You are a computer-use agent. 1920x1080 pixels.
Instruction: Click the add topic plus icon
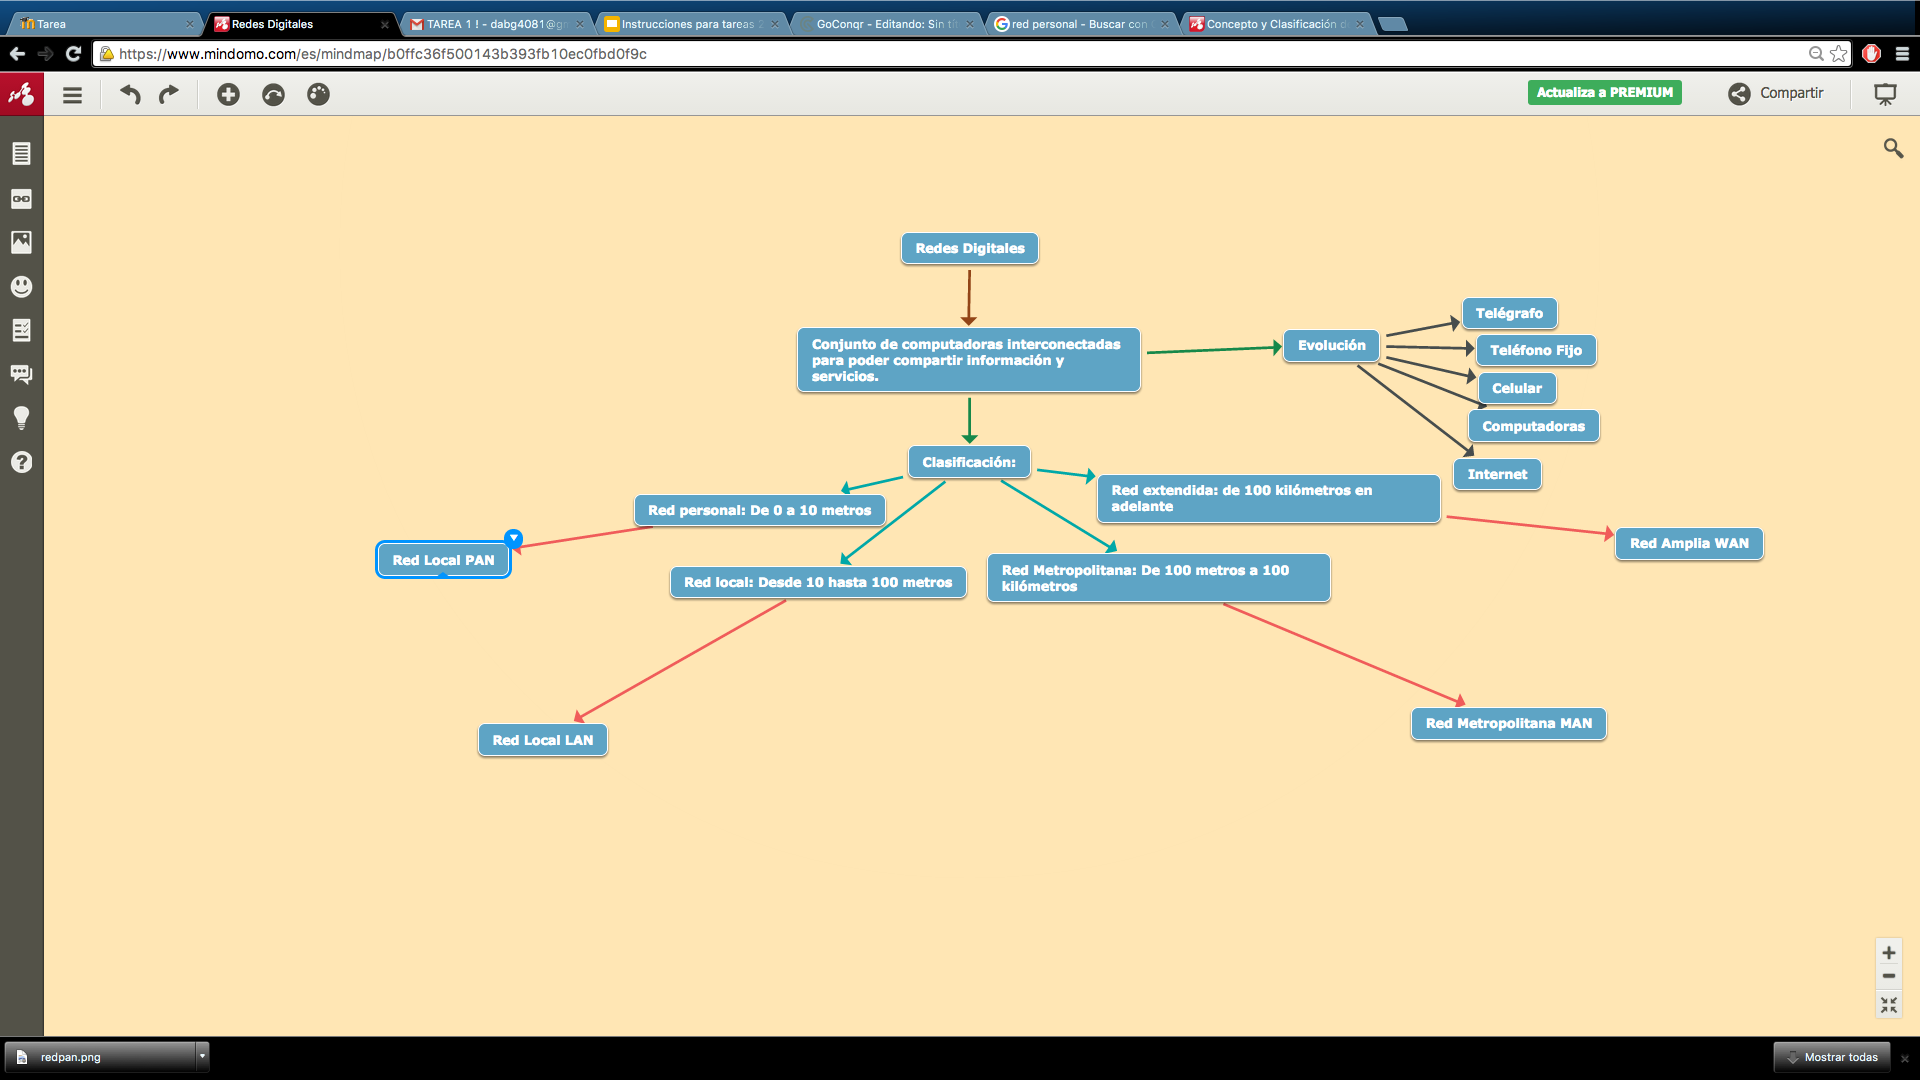tap(228, 94)
